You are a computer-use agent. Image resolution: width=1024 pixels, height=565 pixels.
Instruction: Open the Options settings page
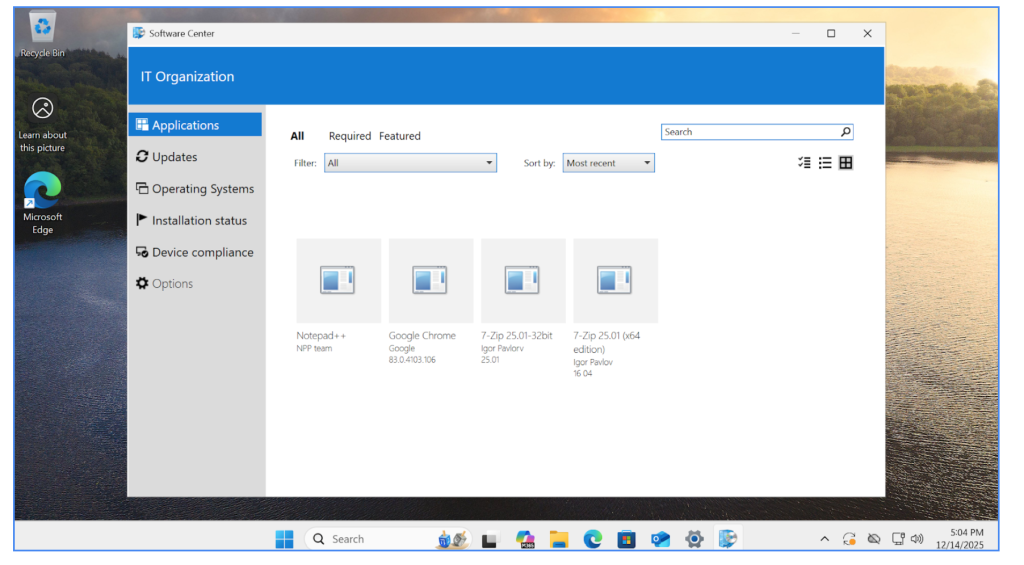pos(172,284)
